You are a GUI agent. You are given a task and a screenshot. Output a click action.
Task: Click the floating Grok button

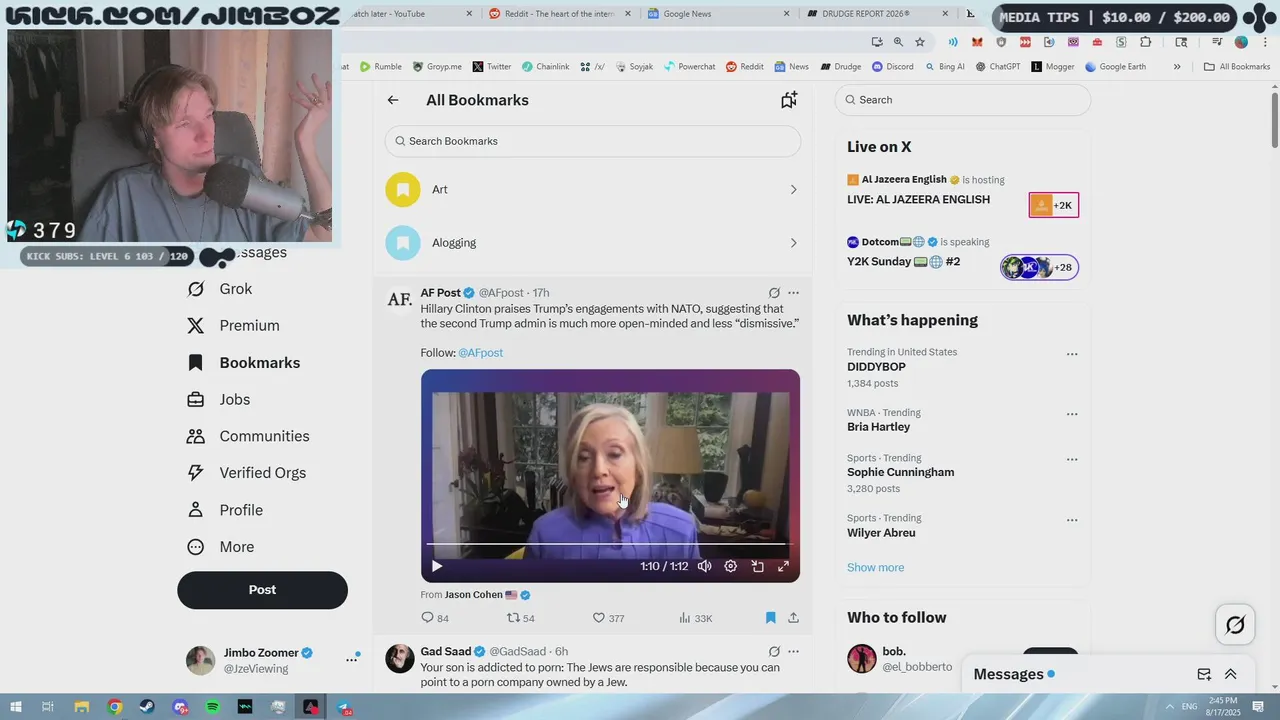[1236, 625]
